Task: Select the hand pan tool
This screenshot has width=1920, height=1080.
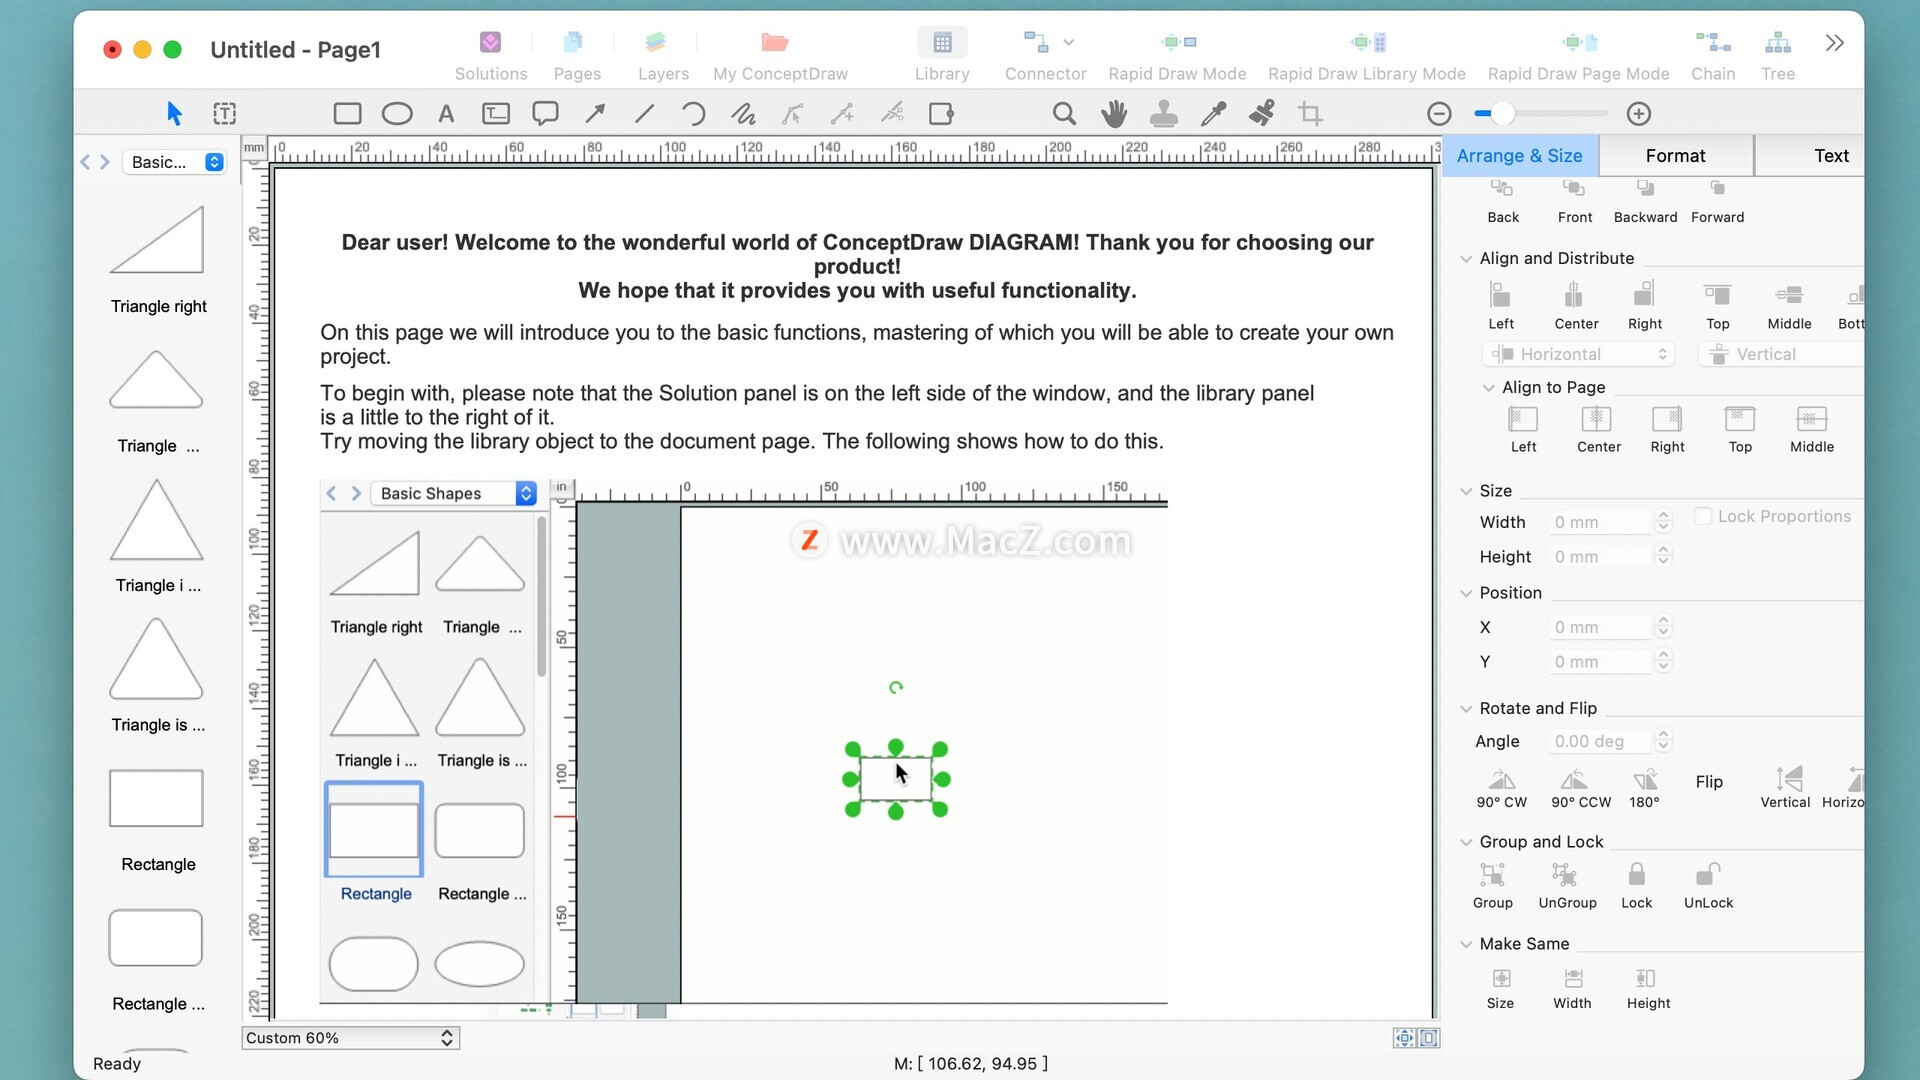Action: point(1114,114)
